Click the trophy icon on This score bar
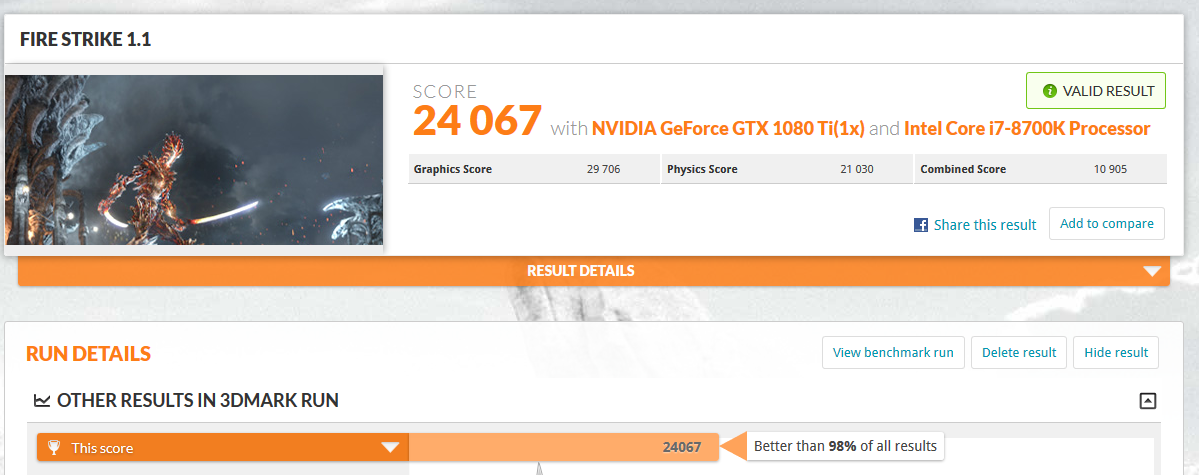This screenshot has width=1199, height=475. point(54,447)
